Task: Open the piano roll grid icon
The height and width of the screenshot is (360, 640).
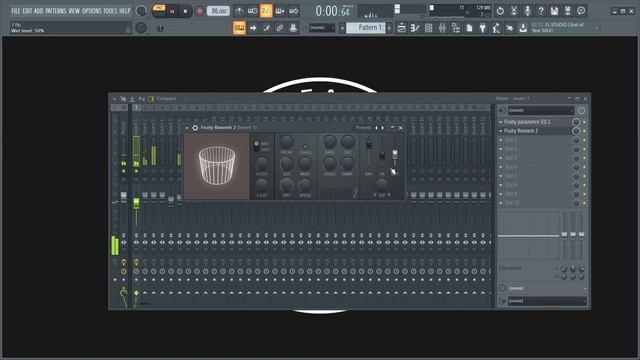Action: 429,28
